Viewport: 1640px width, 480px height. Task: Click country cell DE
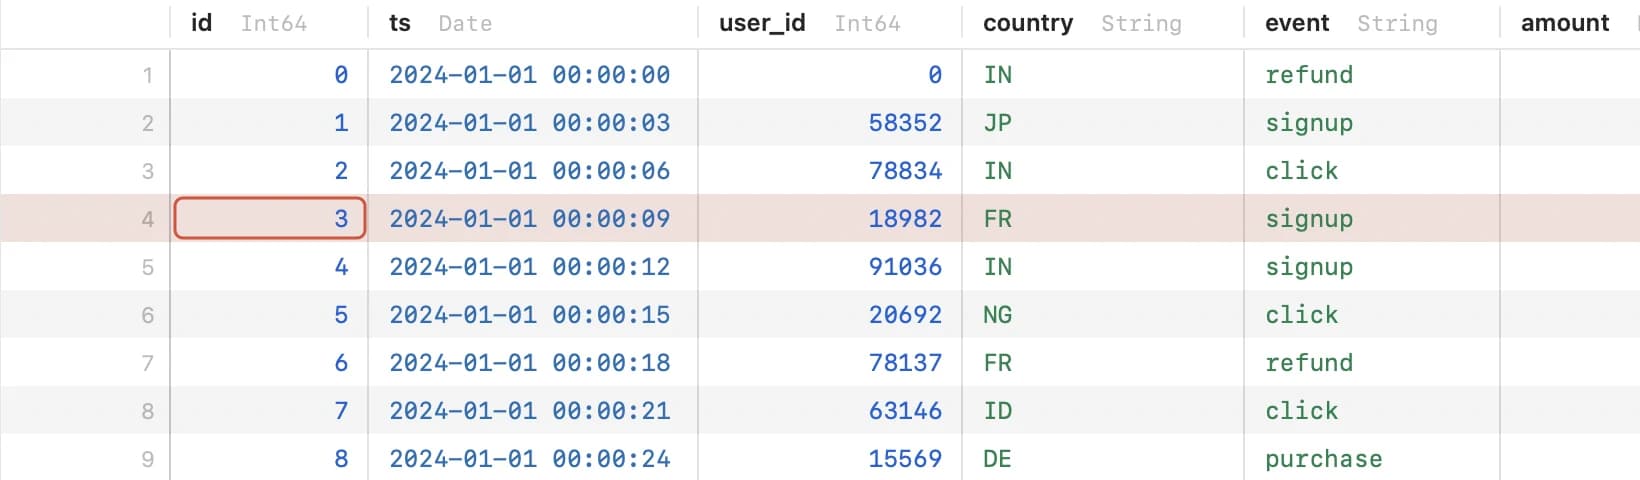1103,459
